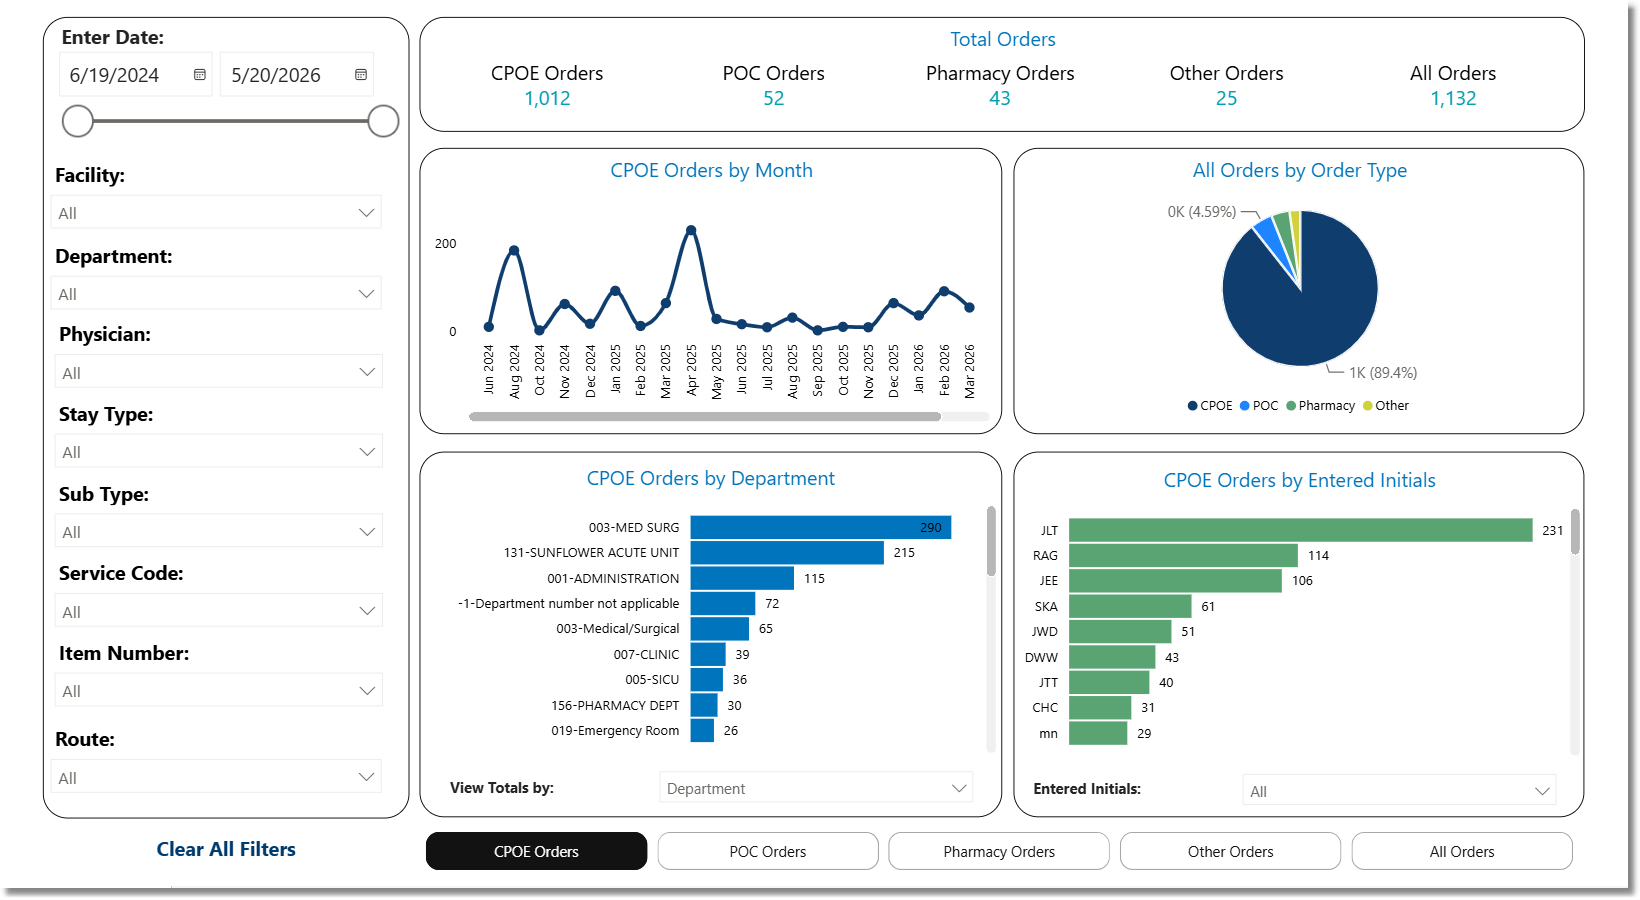This screenshot has height=900, width=1640.
Task: Expand the Facility dropdown
Action: (x=216, y=213)
